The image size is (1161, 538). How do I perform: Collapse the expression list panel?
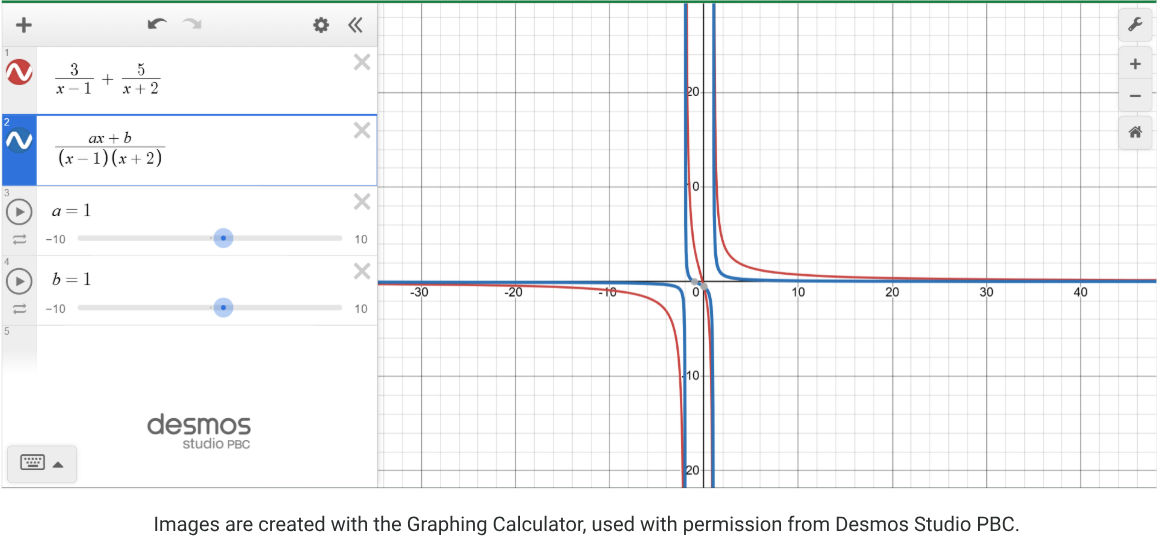(x=355, y=25)
